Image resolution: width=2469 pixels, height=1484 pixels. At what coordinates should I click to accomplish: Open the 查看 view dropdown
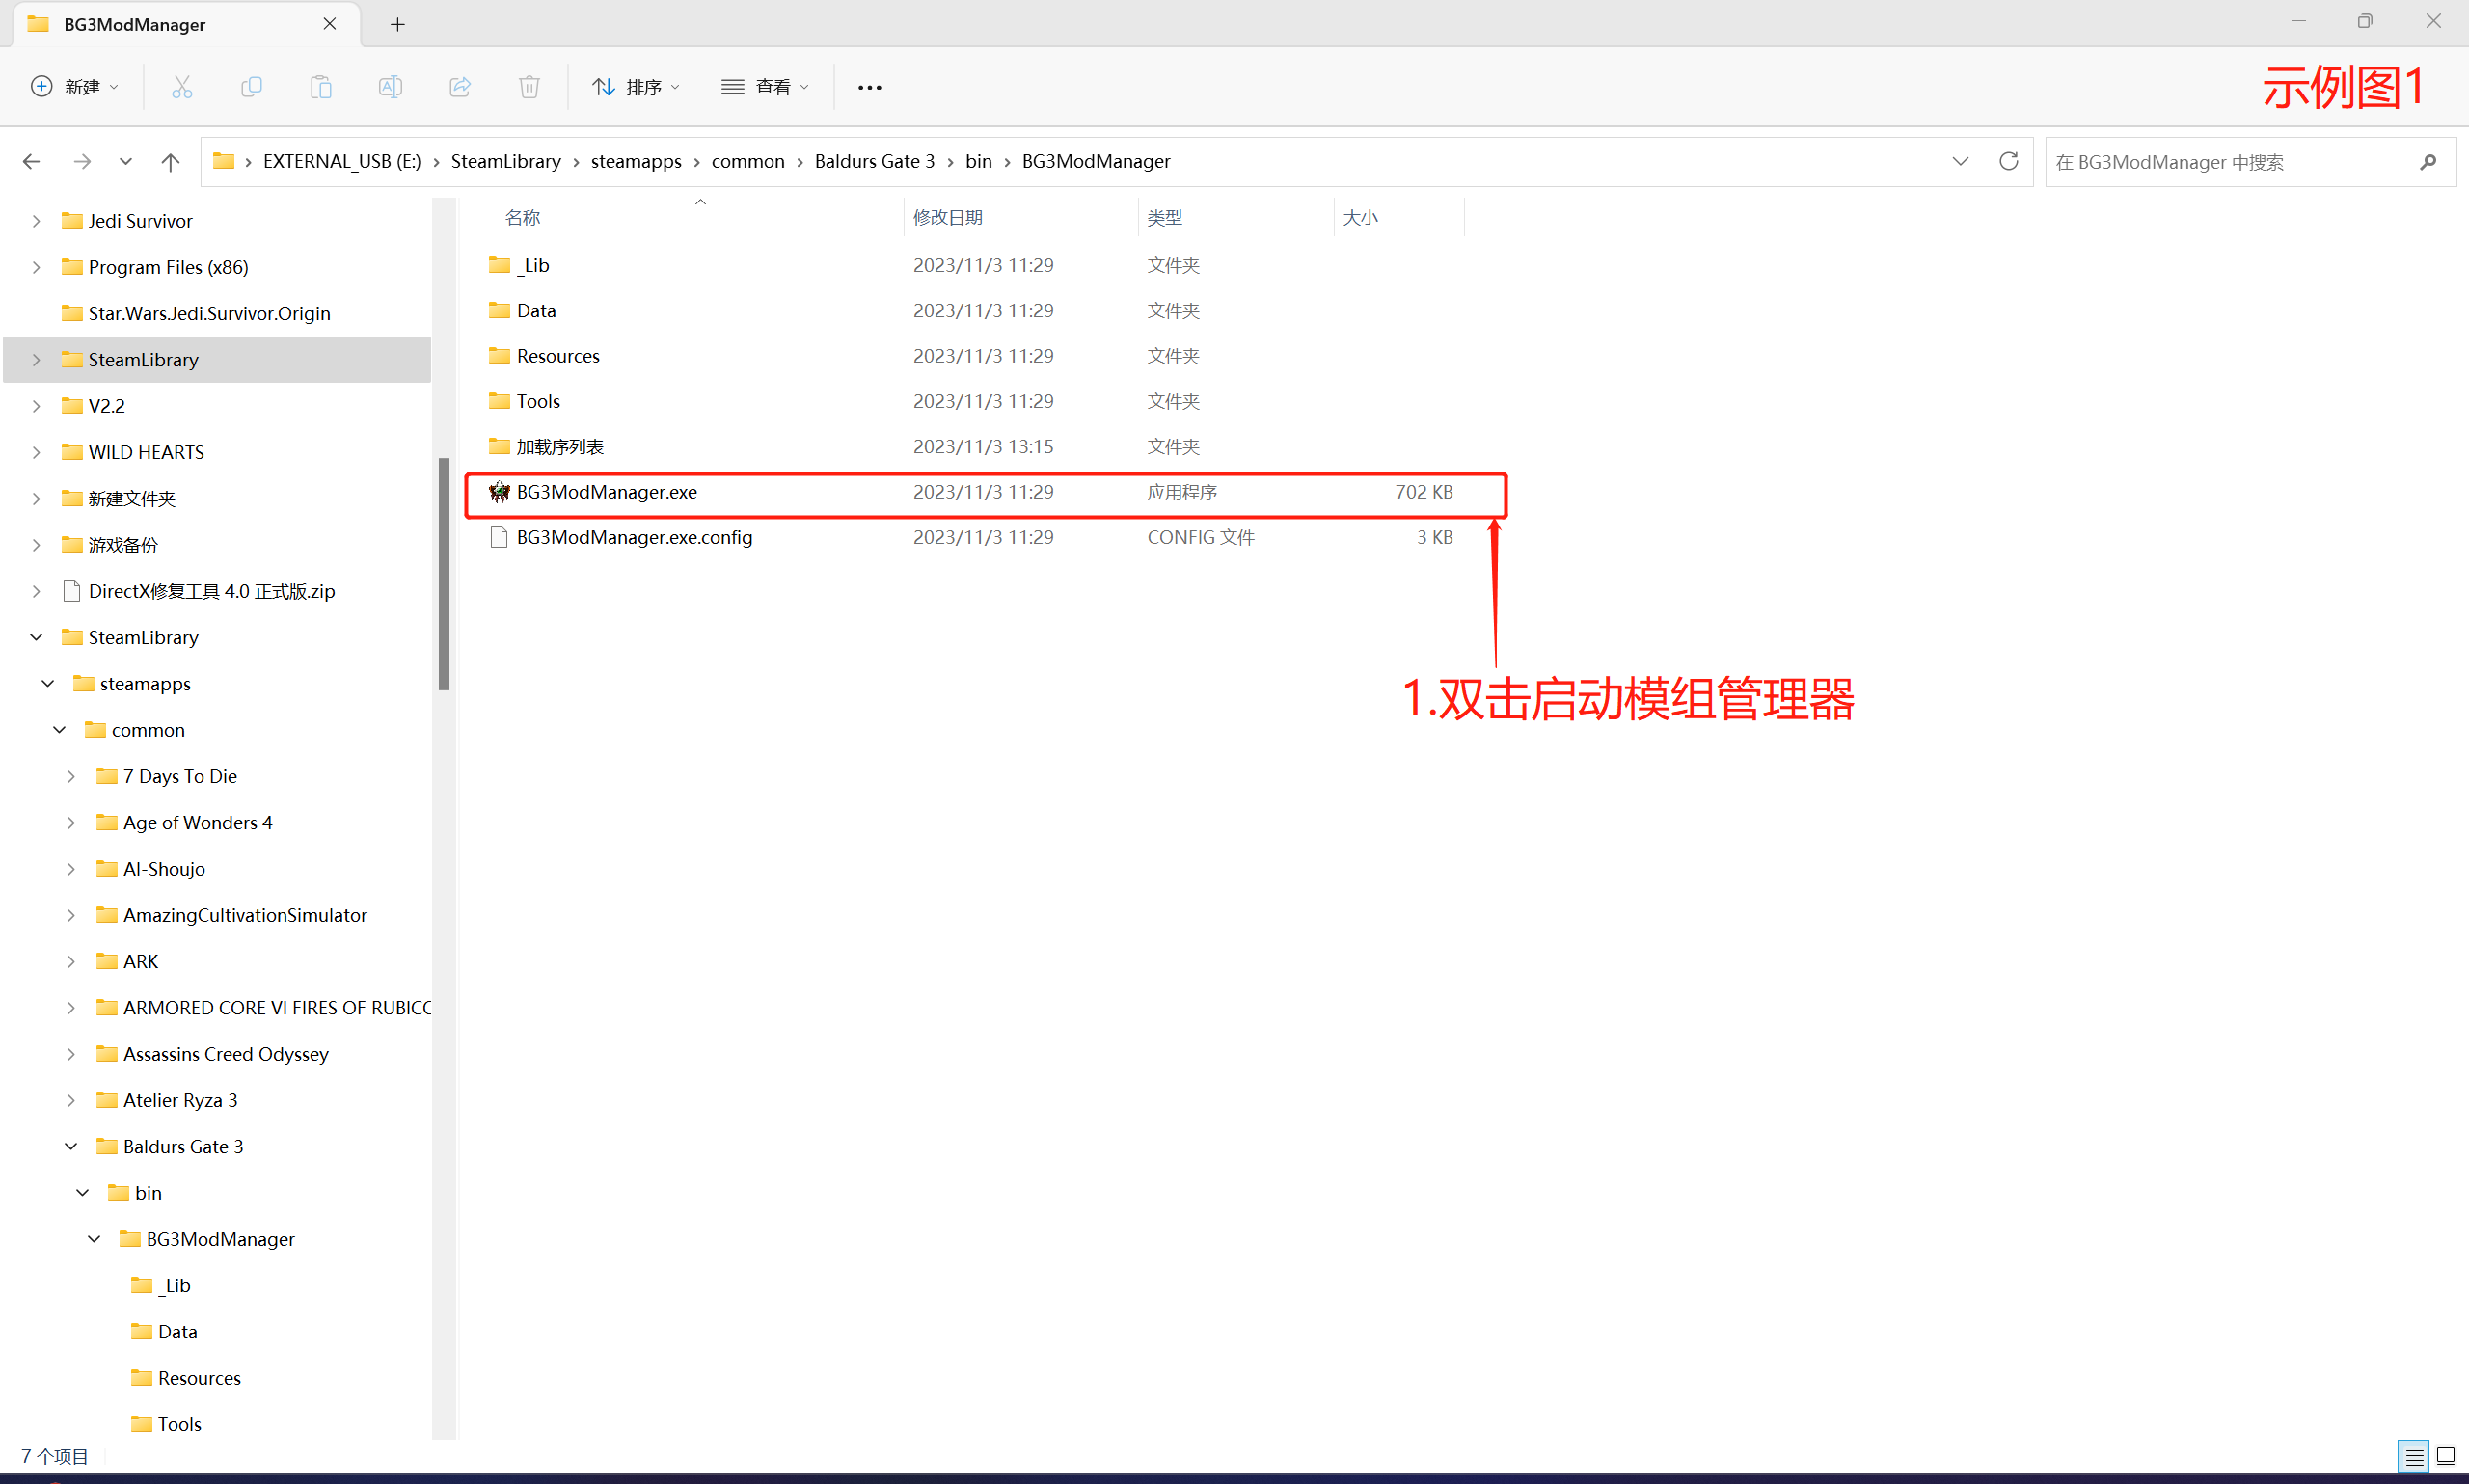(765, 87)
